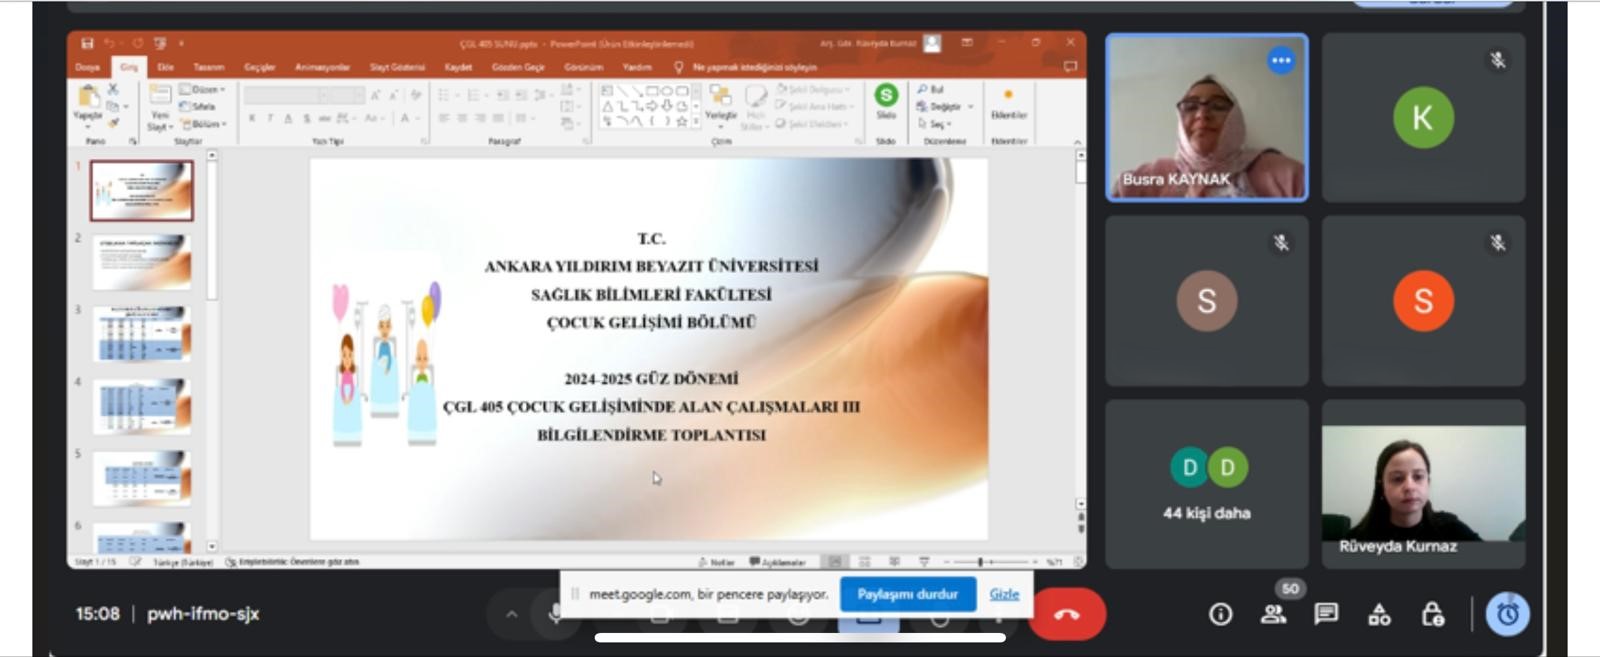This screenshot has height=657, width=1600.
Task: Open the Activities shapes icon
Action: [1379, 614]
